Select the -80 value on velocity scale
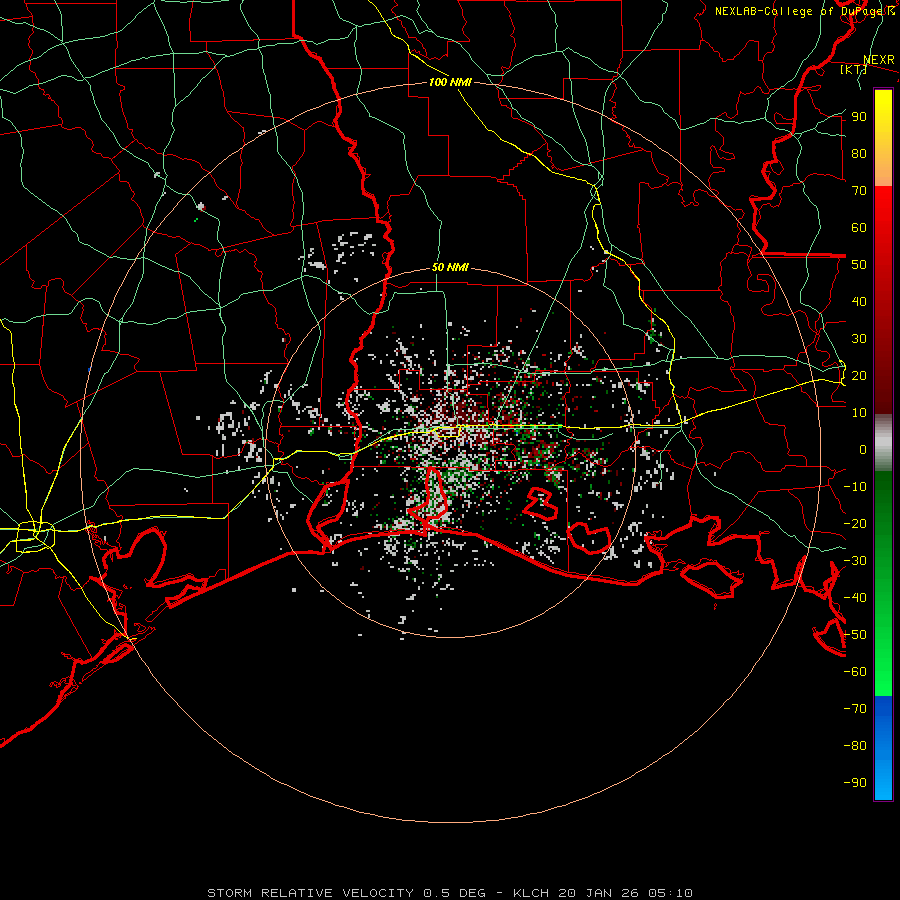The width and height of the screenshot is (900, 900). [855, 746]
